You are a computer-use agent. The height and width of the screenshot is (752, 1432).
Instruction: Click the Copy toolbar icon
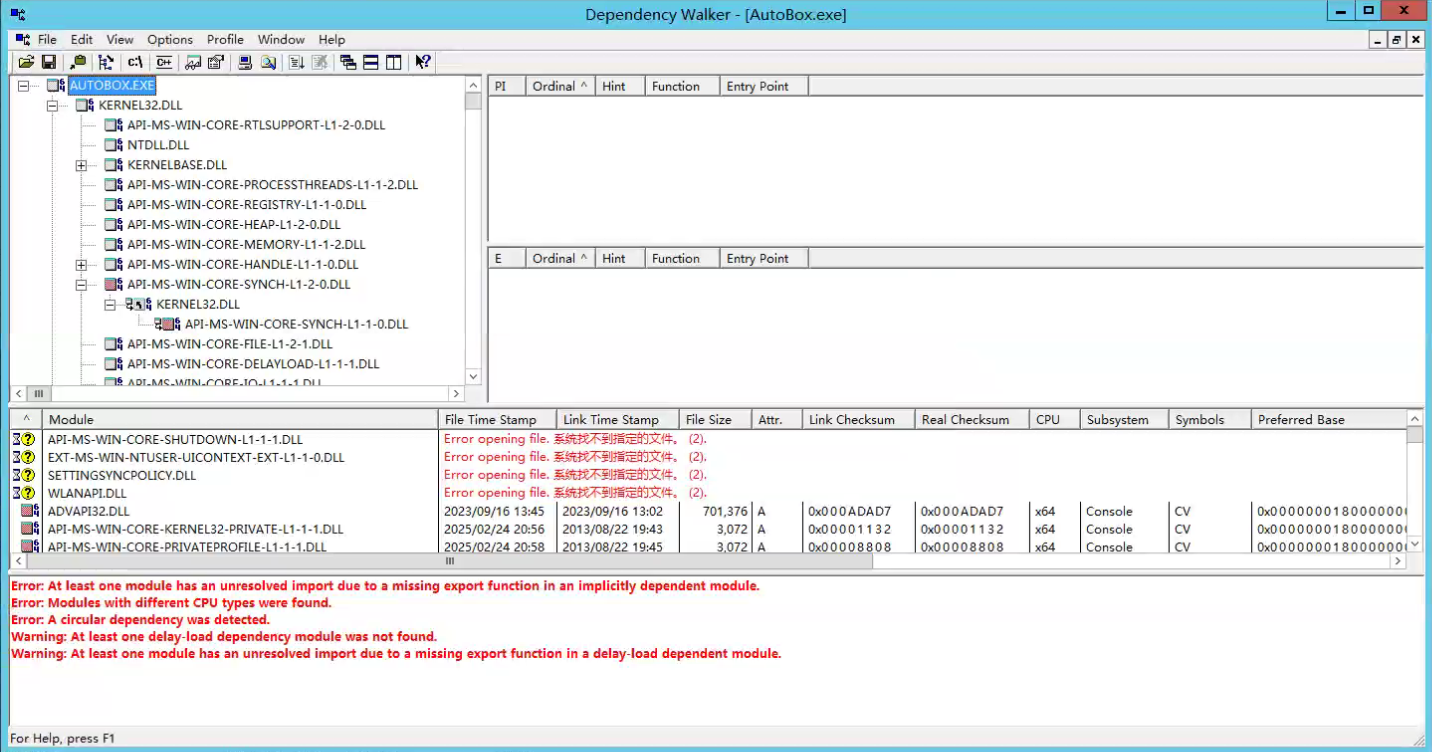pos(78,62)
